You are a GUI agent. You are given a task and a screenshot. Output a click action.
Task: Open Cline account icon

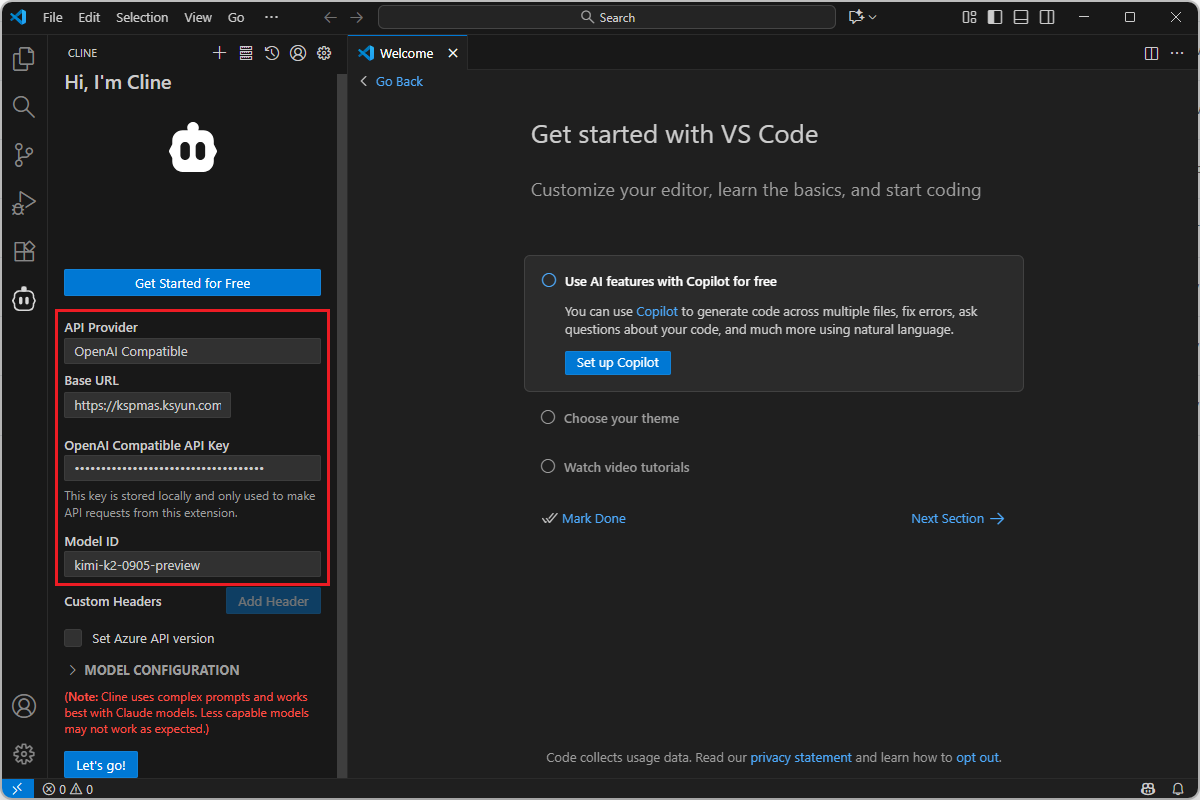pos(298,53)
